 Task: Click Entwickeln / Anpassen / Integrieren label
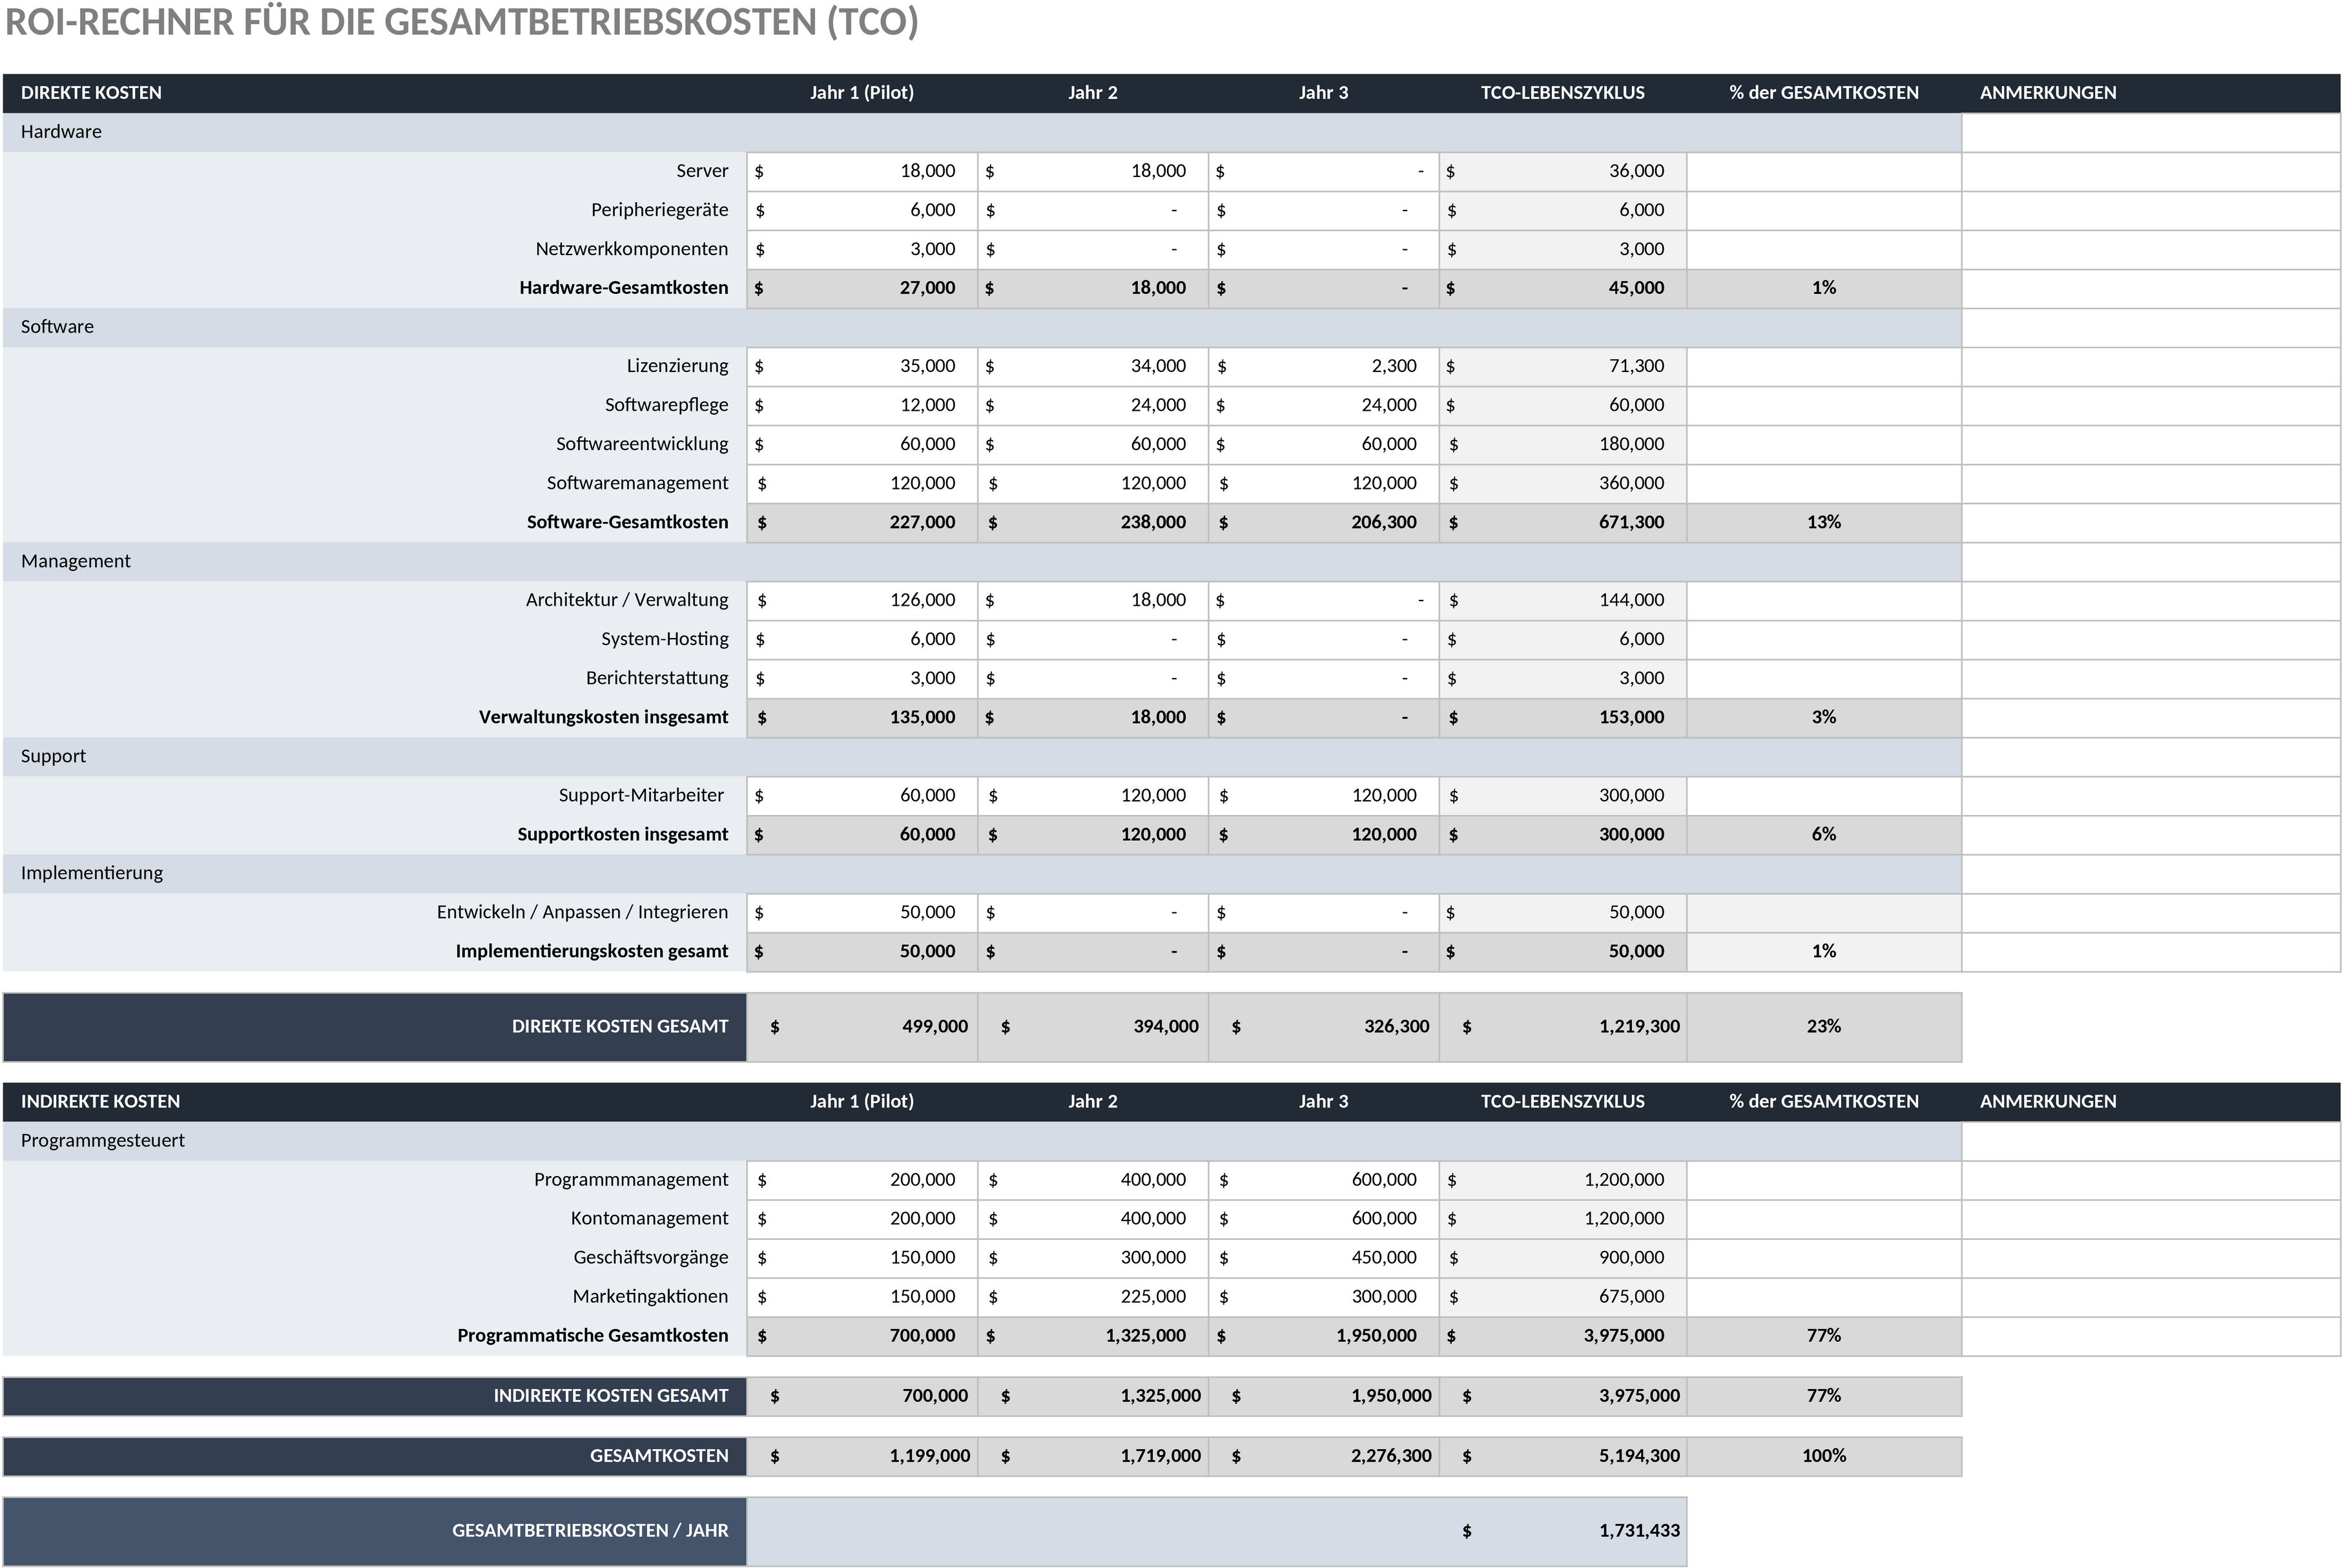[582, 912]
